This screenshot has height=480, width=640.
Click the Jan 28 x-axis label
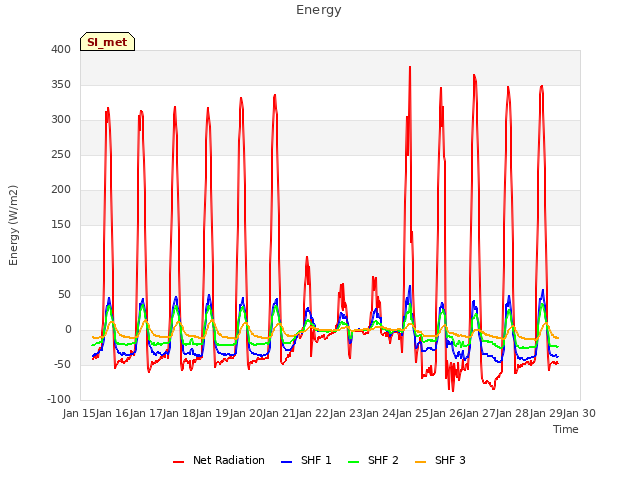(x=512, y=413)
